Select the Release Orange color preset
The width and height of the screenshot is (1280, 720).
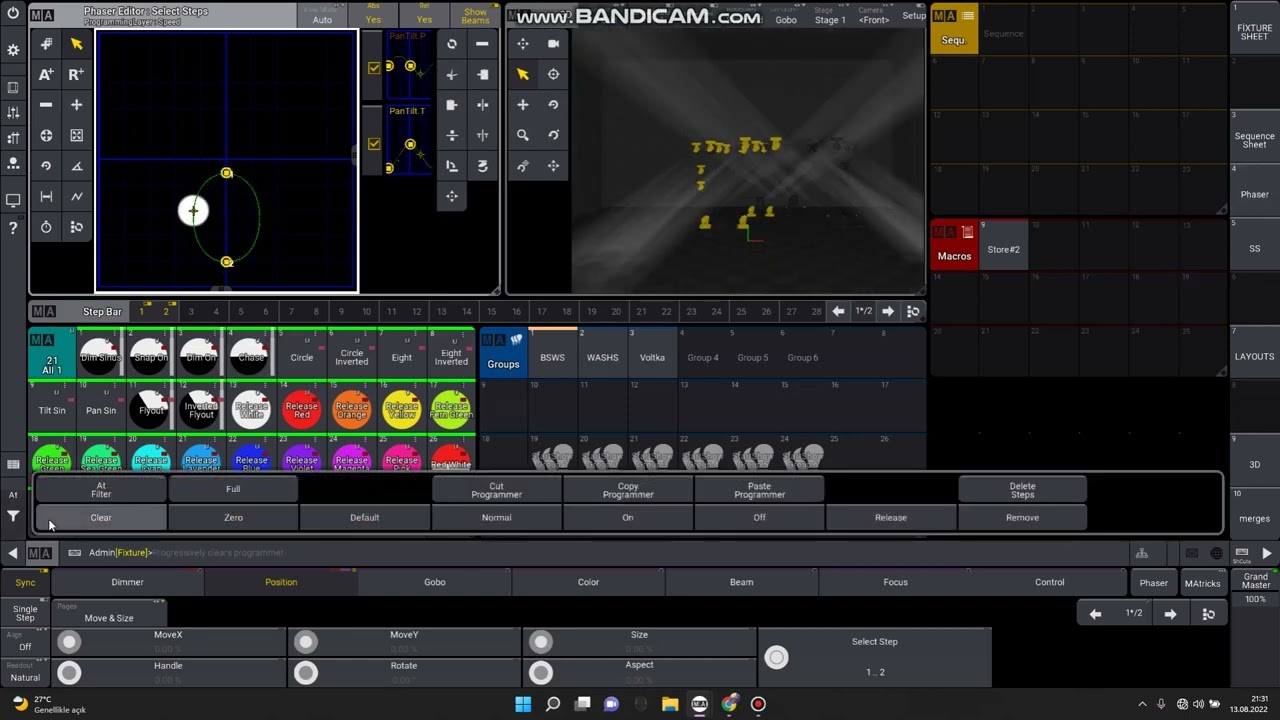point(351,410)
